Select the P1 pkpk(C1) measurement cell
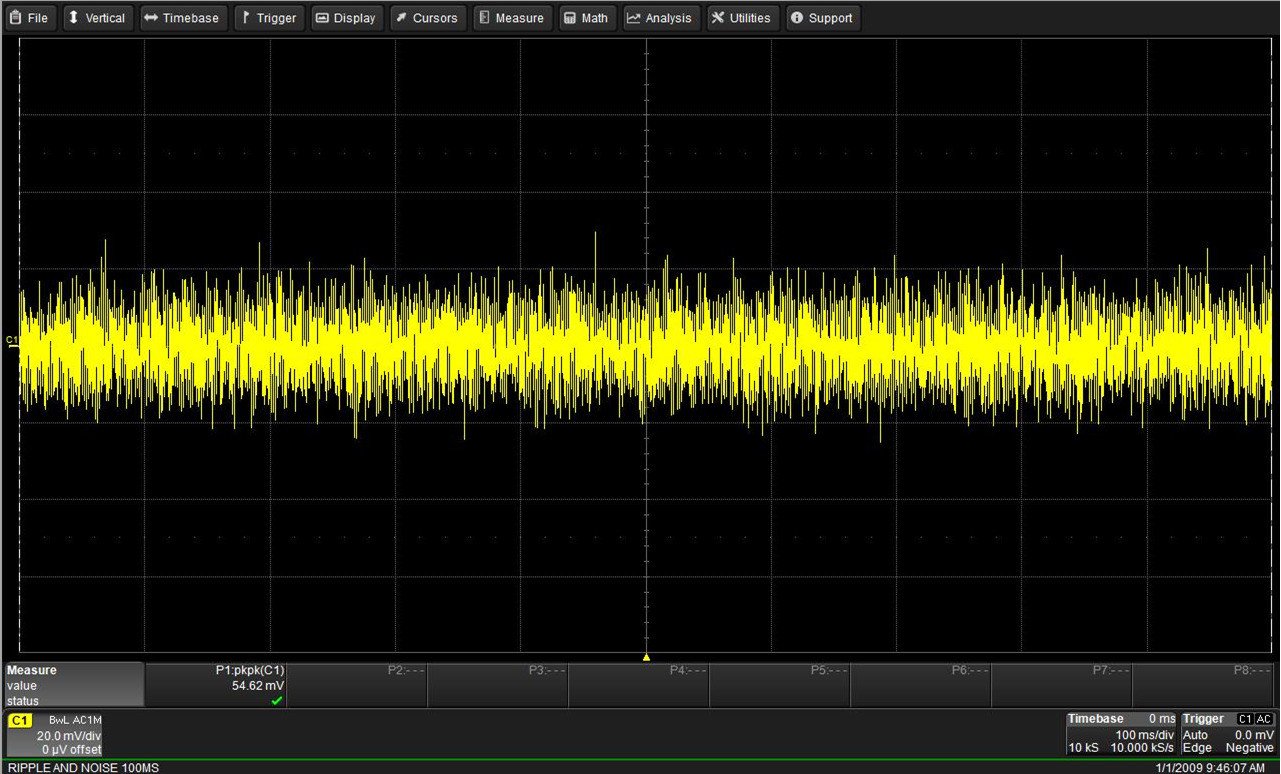Viewport: 1281px width, 774px height. (216, 685)
